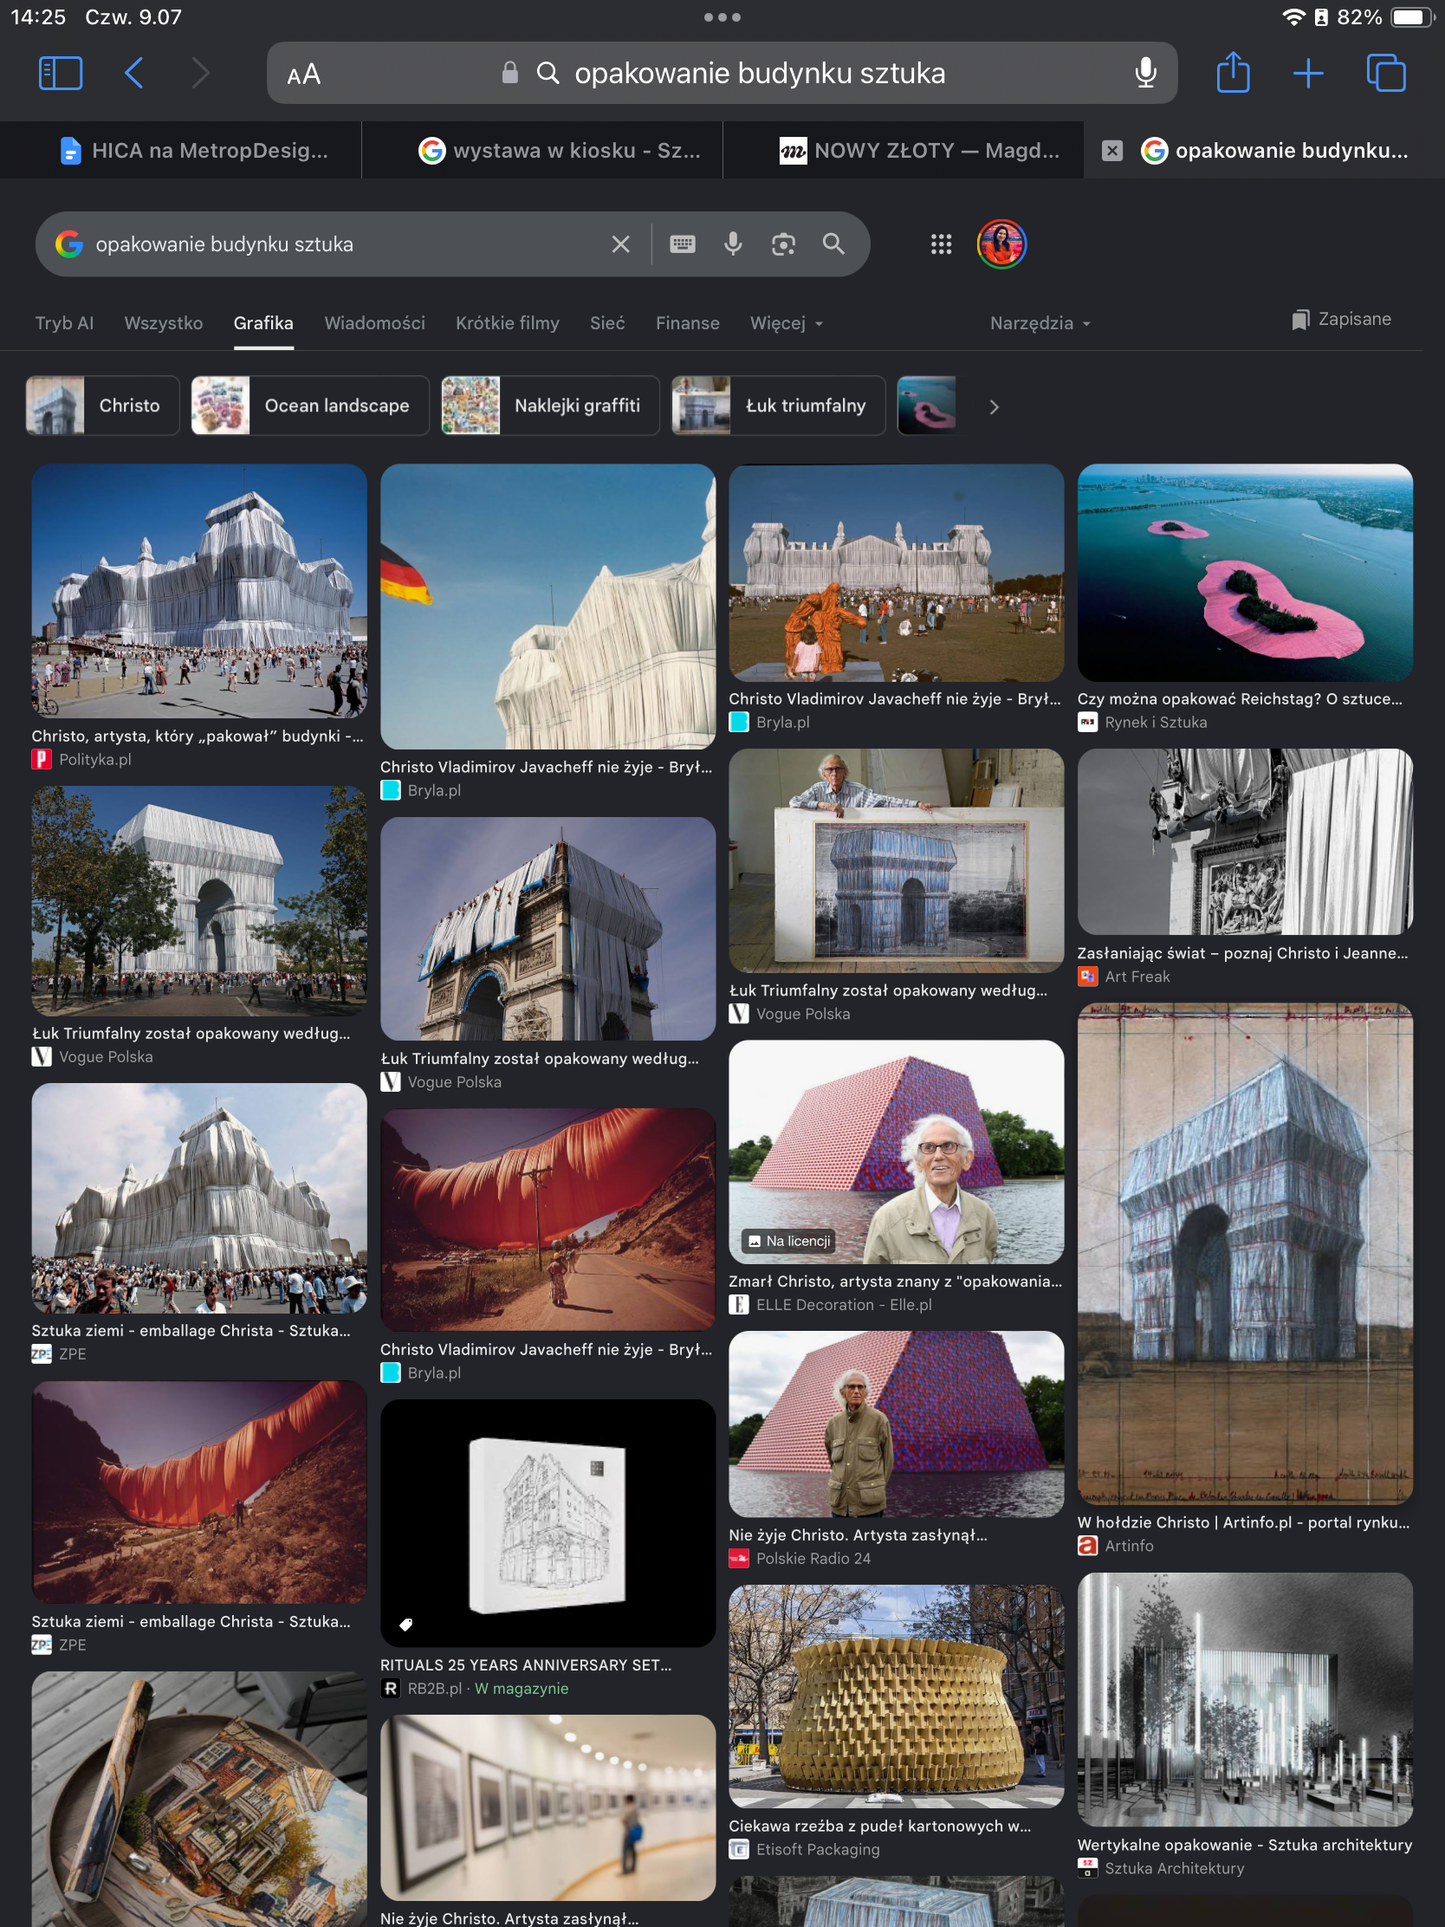Open the Zapisane saved items link
Screen dimensions: 1445x1927
pyautogui.click(x=1341, y=319)
